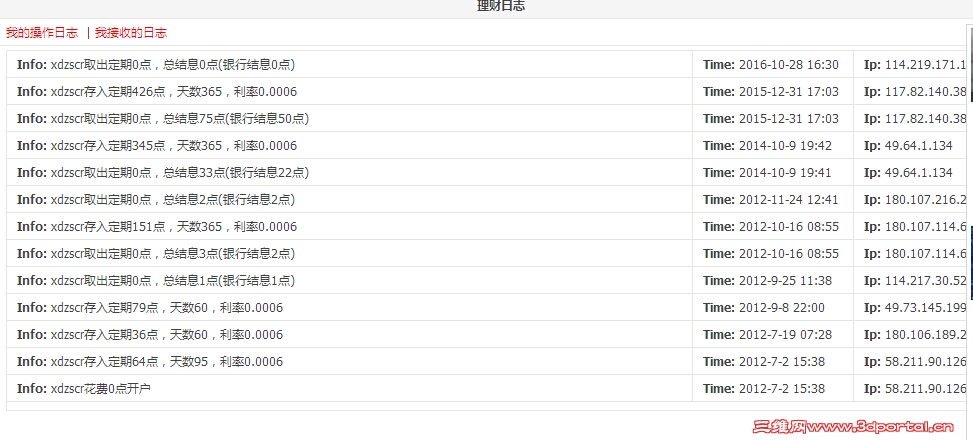This screenshot has height=440, width=973.
Task: Select the 存入定期36点 deposit entry
Action: click(166, 335)
